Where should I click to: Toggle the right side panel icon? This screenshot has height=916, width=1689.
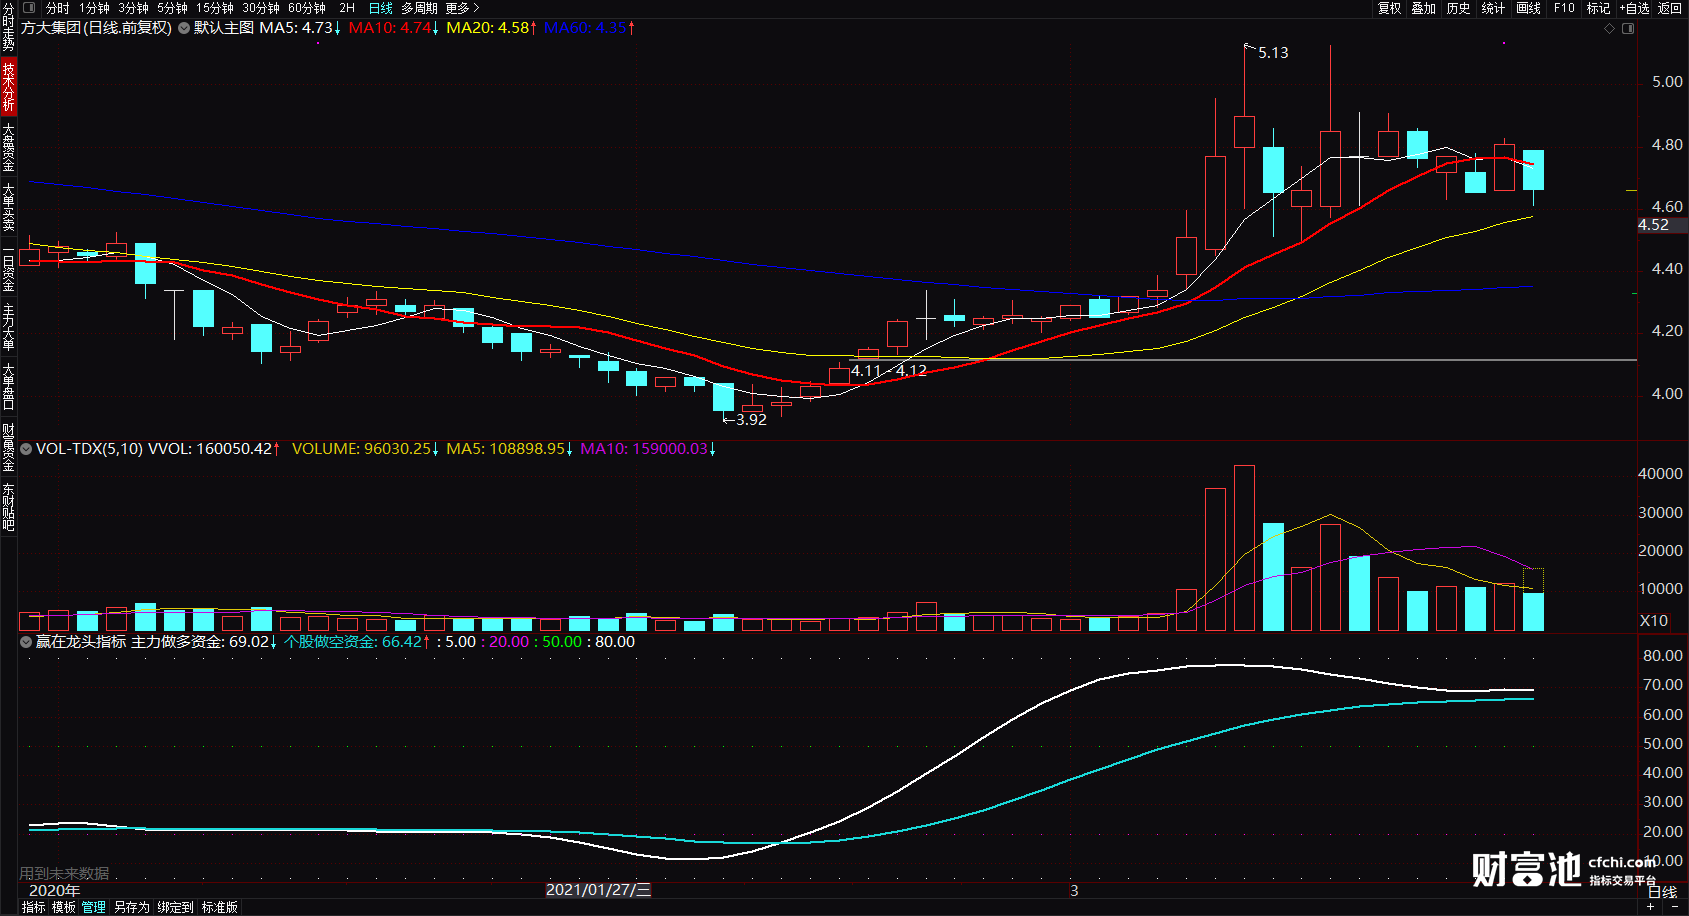[1628, 28]
